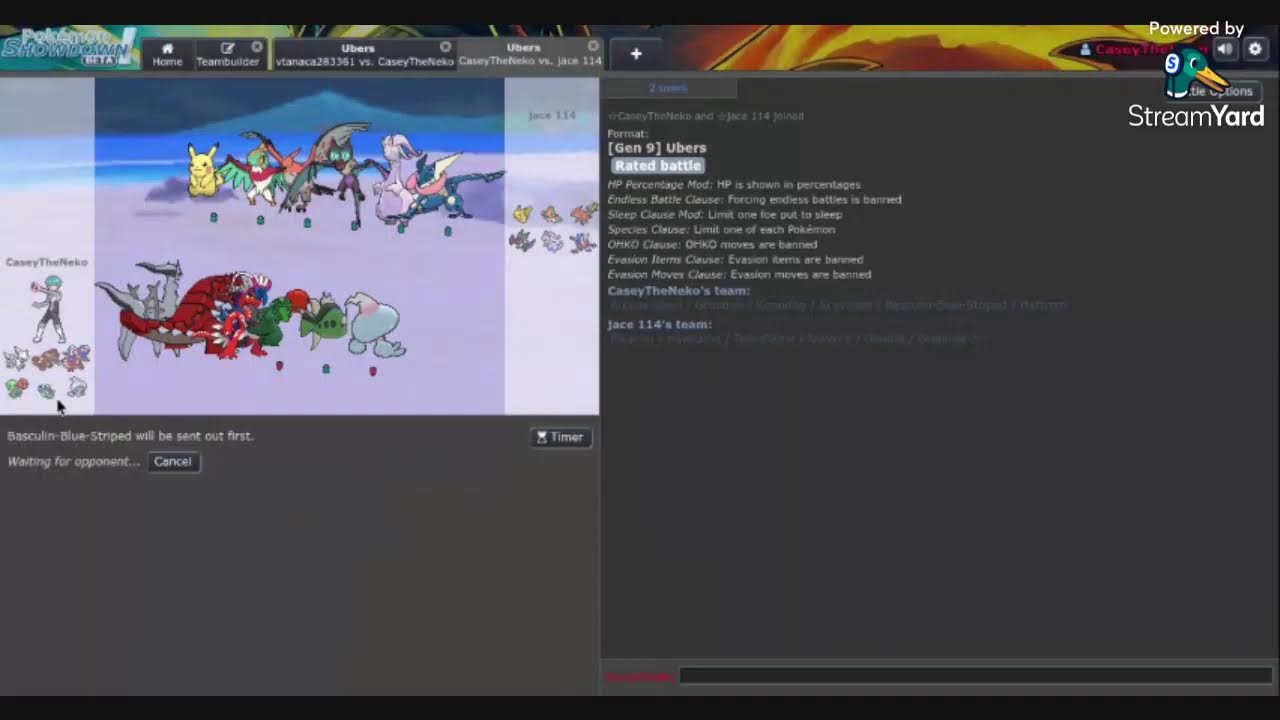Viewport: 1280px width, 720px height.
Task: Click the Sleep Clause Mod rule line
Action: click(x=725, y=214)
